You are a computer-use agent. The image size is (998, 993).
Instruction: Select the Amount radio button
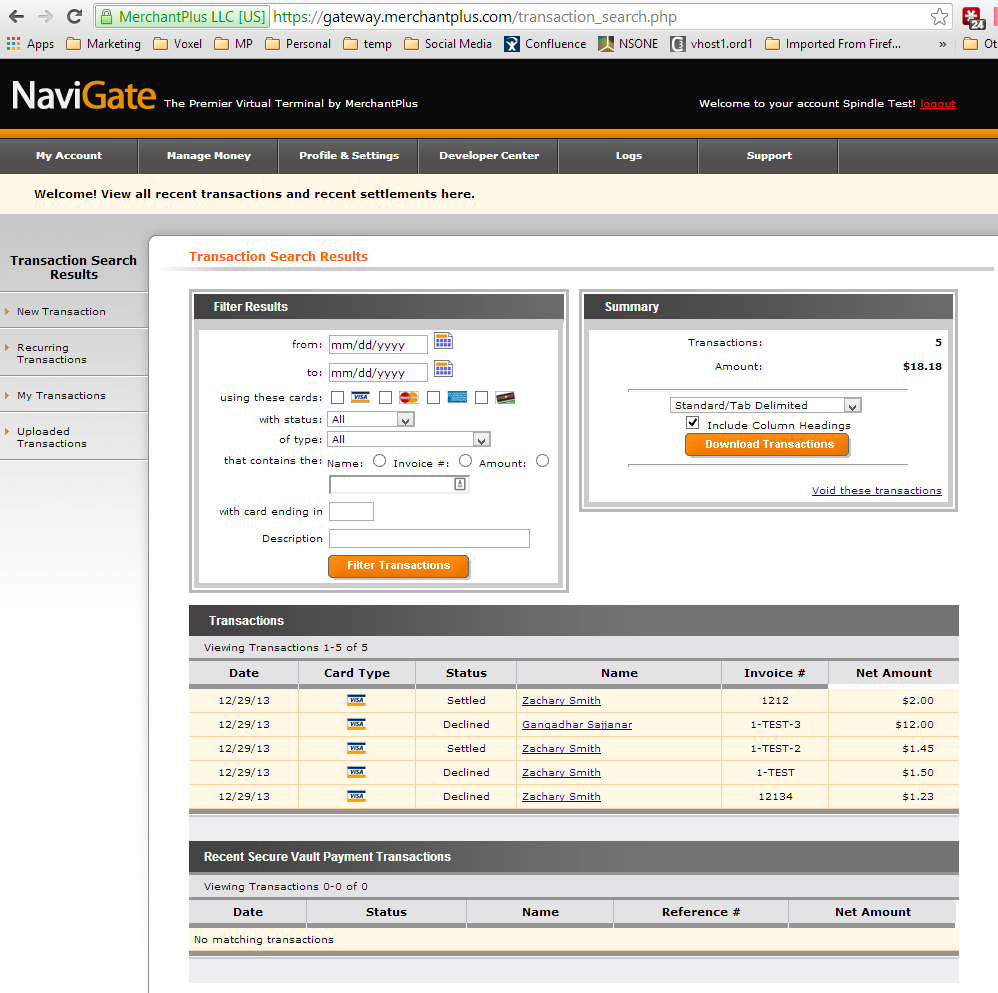pos(542,461)
